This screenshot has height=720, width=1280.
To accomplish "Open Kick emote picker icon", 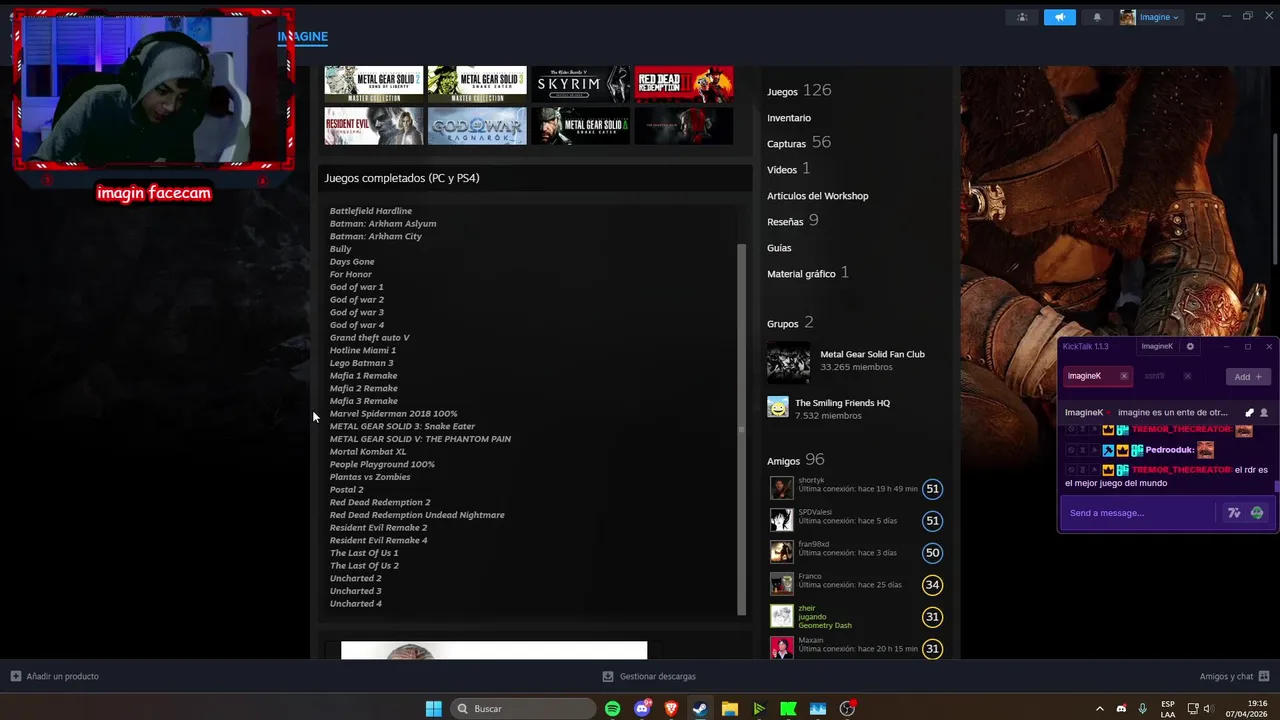I will coord(1257,513).
